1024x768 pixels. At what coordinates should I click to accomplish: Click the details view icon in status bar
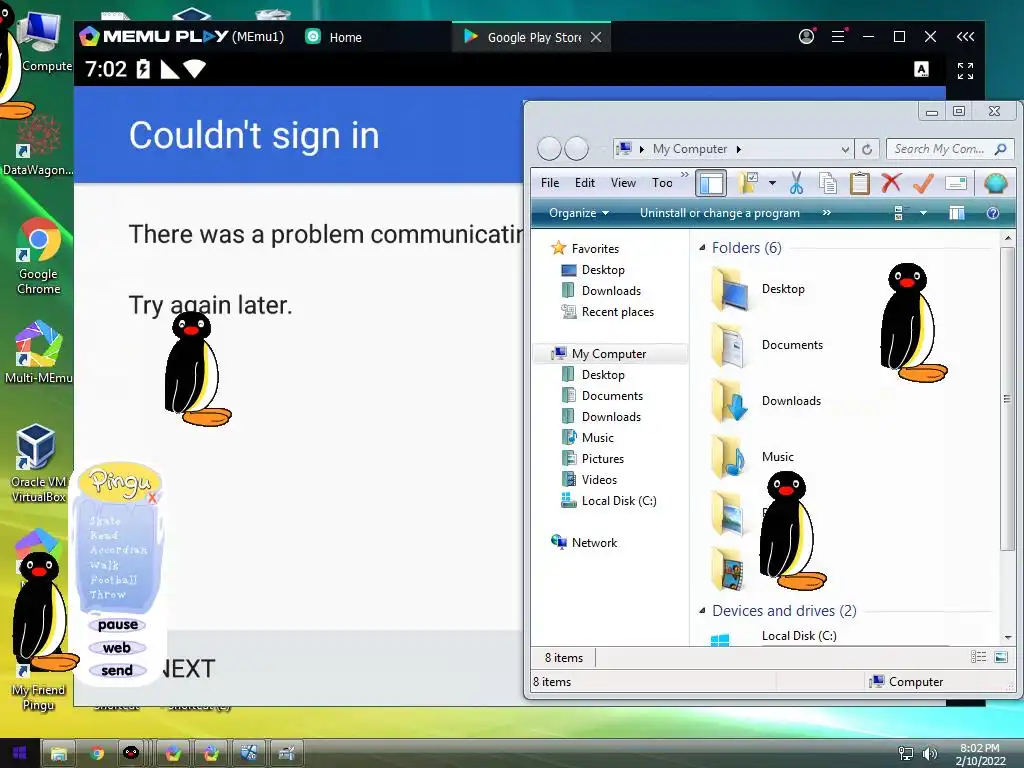tap(978, 657)
